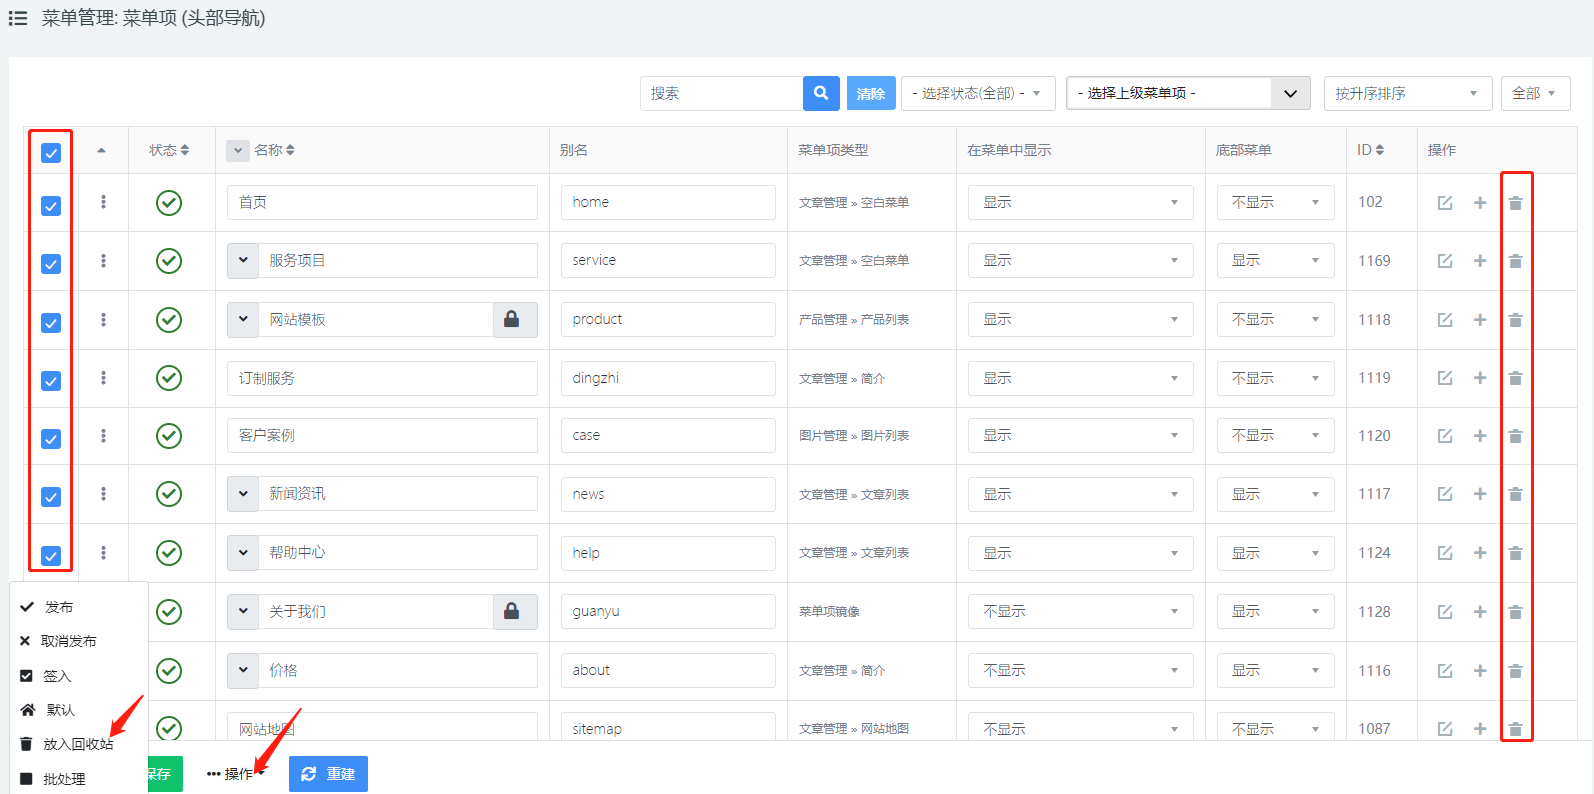Viewport: 1594px width, 794px height.
Task: Click the plus icon in the product row
Action: (x=1480, y=320)
